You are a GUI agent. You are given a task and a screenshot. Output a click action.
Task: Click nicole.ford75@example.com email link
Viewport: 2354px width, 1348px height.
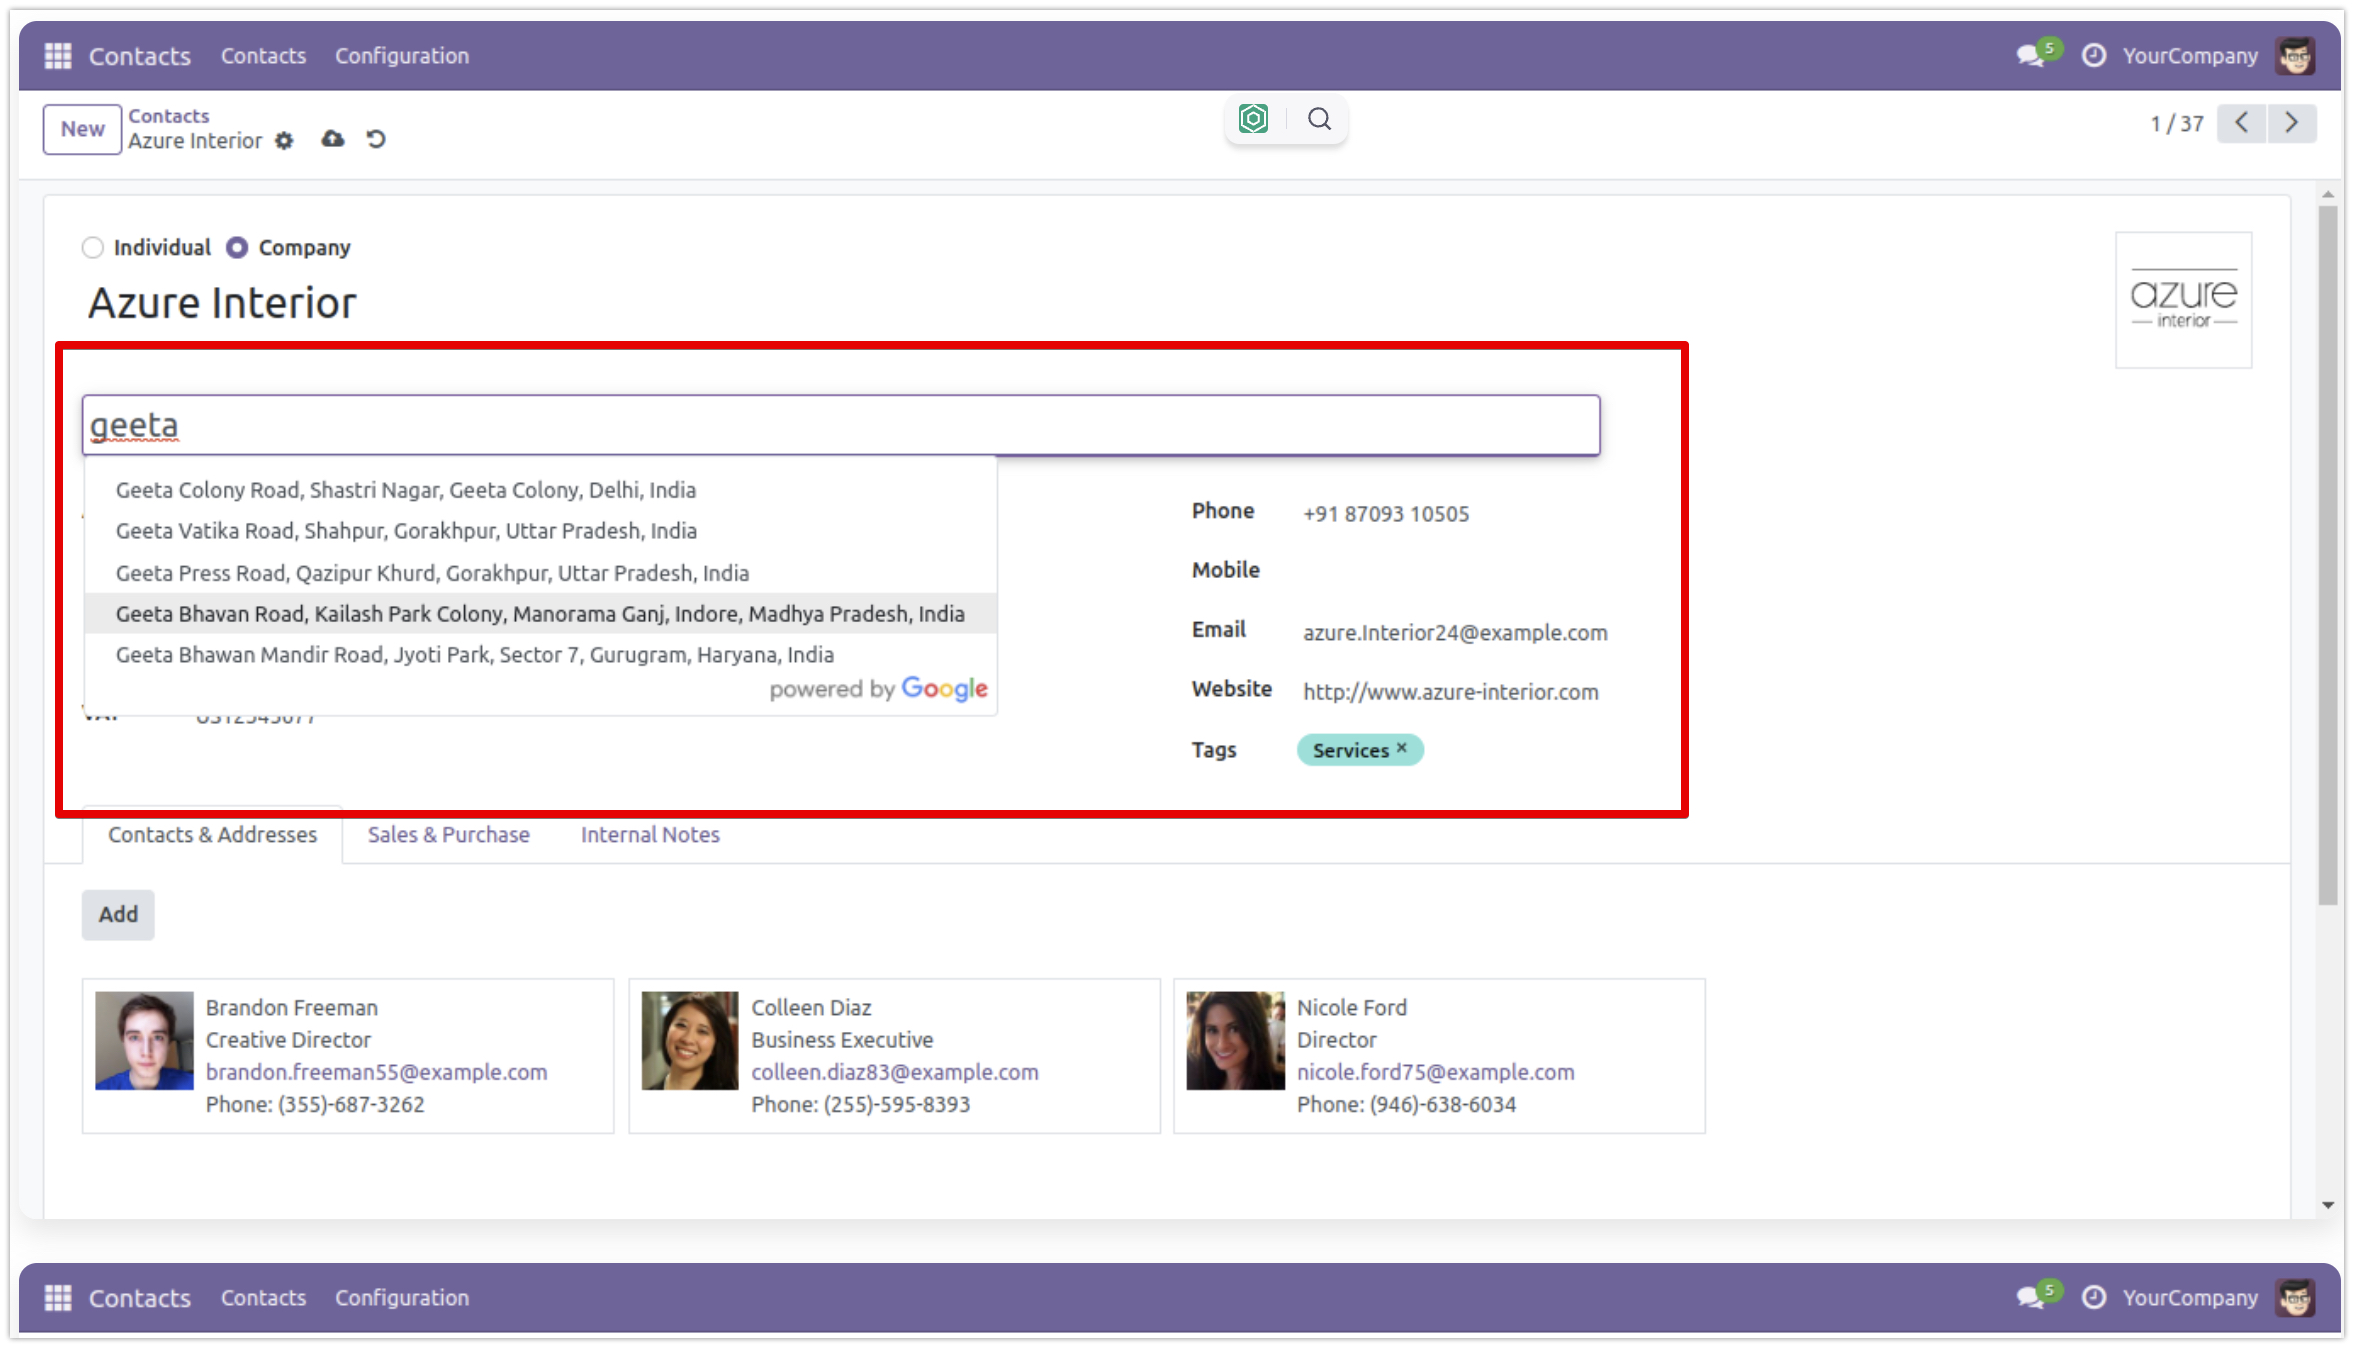(1435, 1072)
